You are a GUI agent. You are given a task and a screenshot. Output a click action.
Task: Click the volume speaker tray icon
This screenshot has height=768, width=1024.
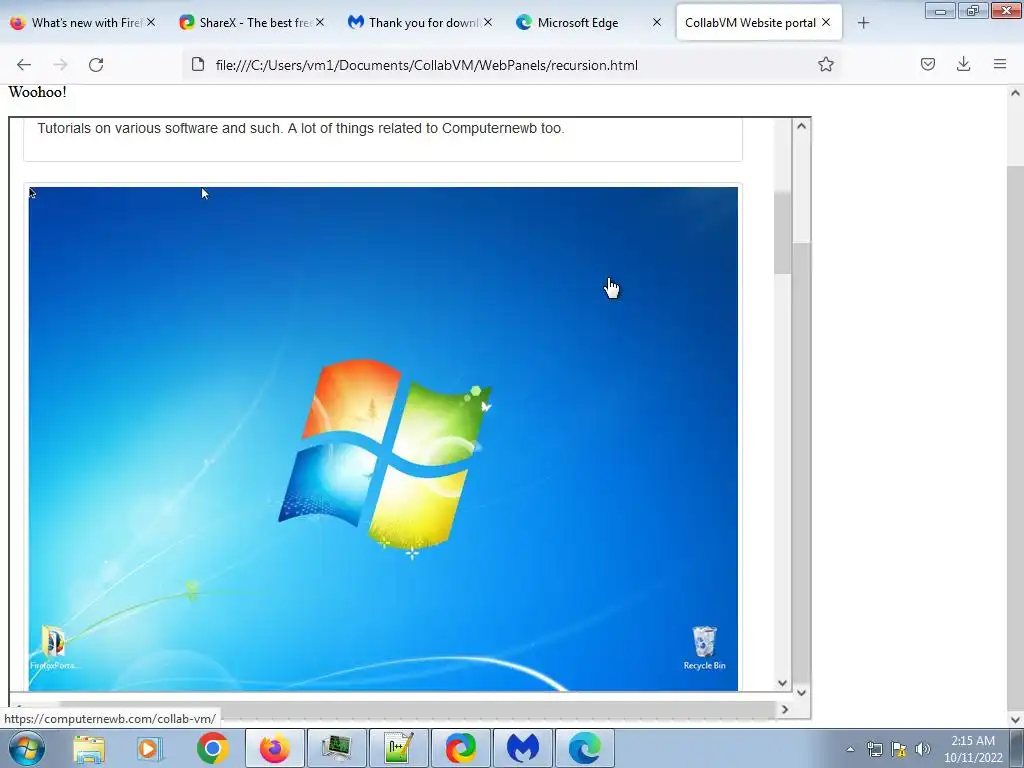pyautogui.click(x=923, y=749)
